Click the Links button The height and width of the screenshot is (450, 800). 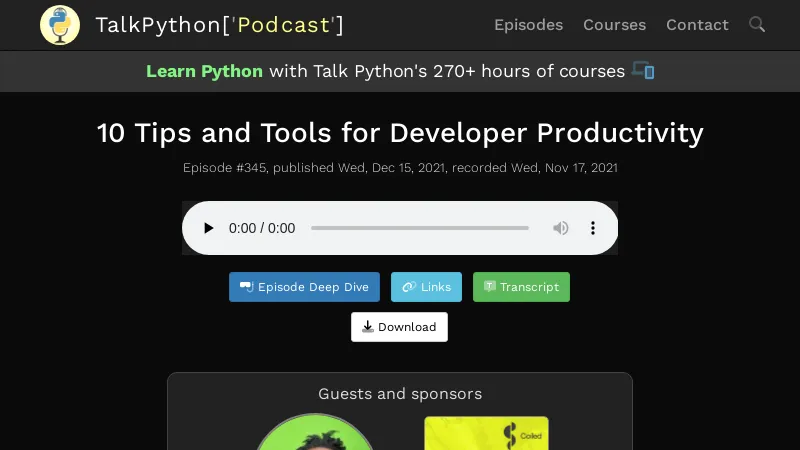(x=426, y=287)
